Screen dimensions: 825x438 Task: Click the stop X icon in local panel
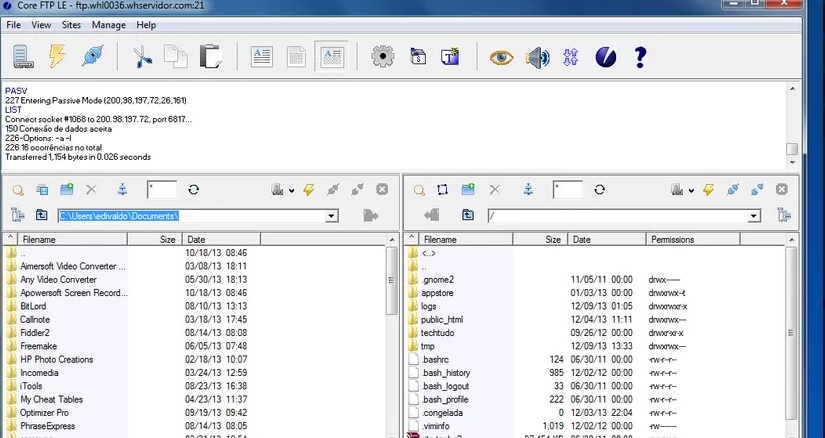[x=382, y=190]
